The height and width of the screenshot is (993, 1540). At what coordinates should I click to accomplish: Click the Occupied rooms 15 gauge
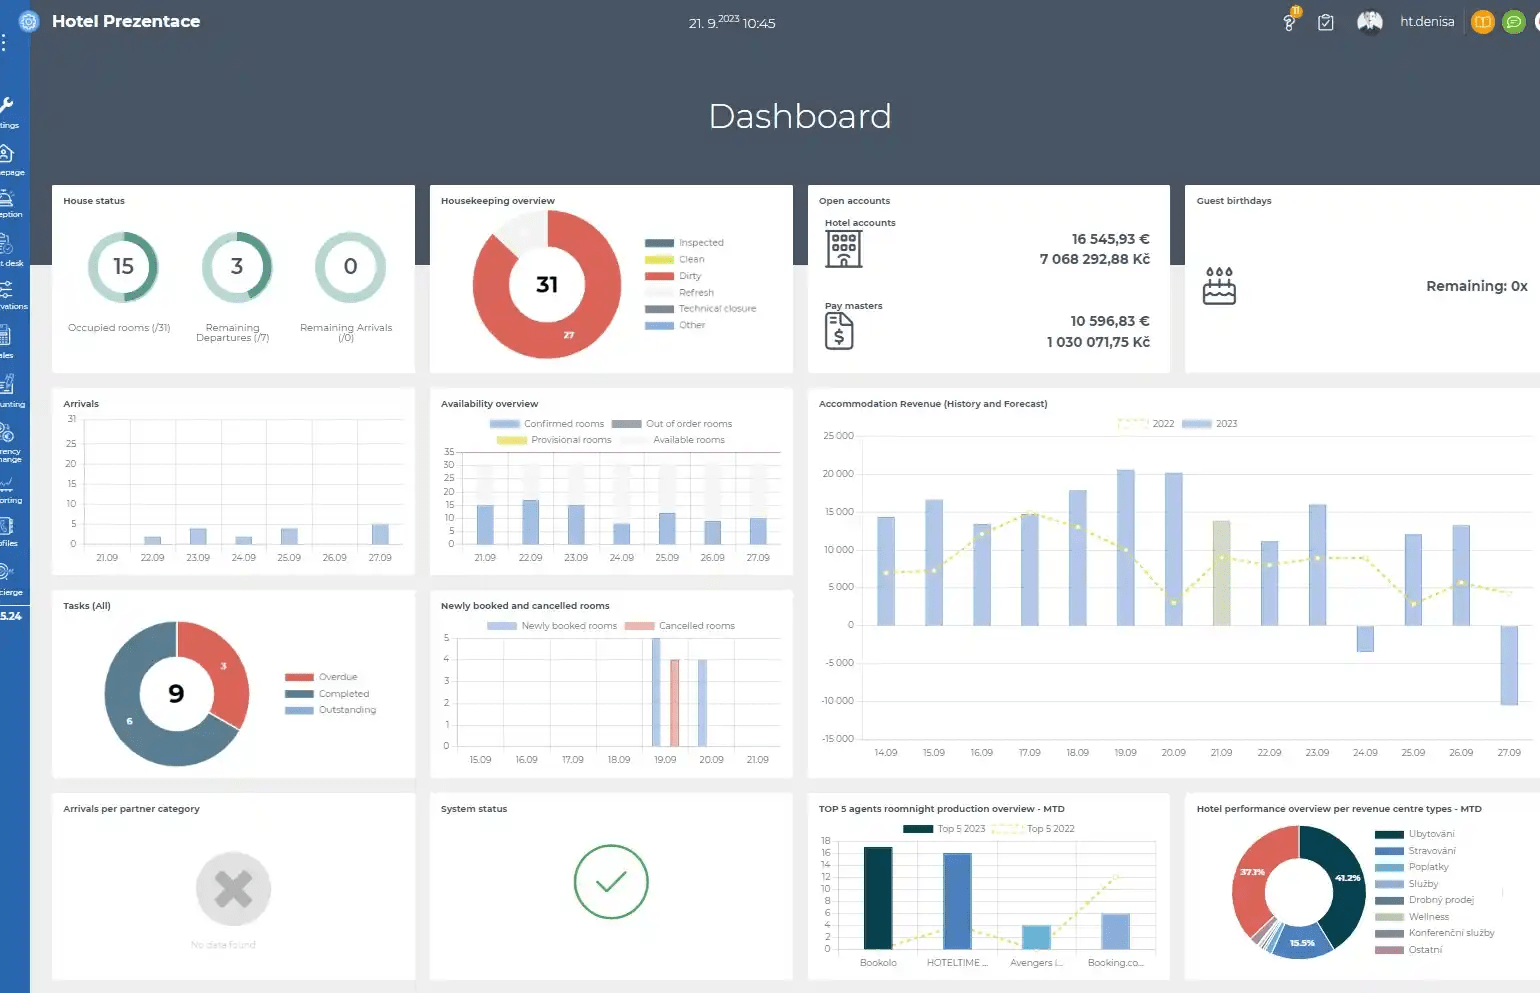(x=123, y=267)
